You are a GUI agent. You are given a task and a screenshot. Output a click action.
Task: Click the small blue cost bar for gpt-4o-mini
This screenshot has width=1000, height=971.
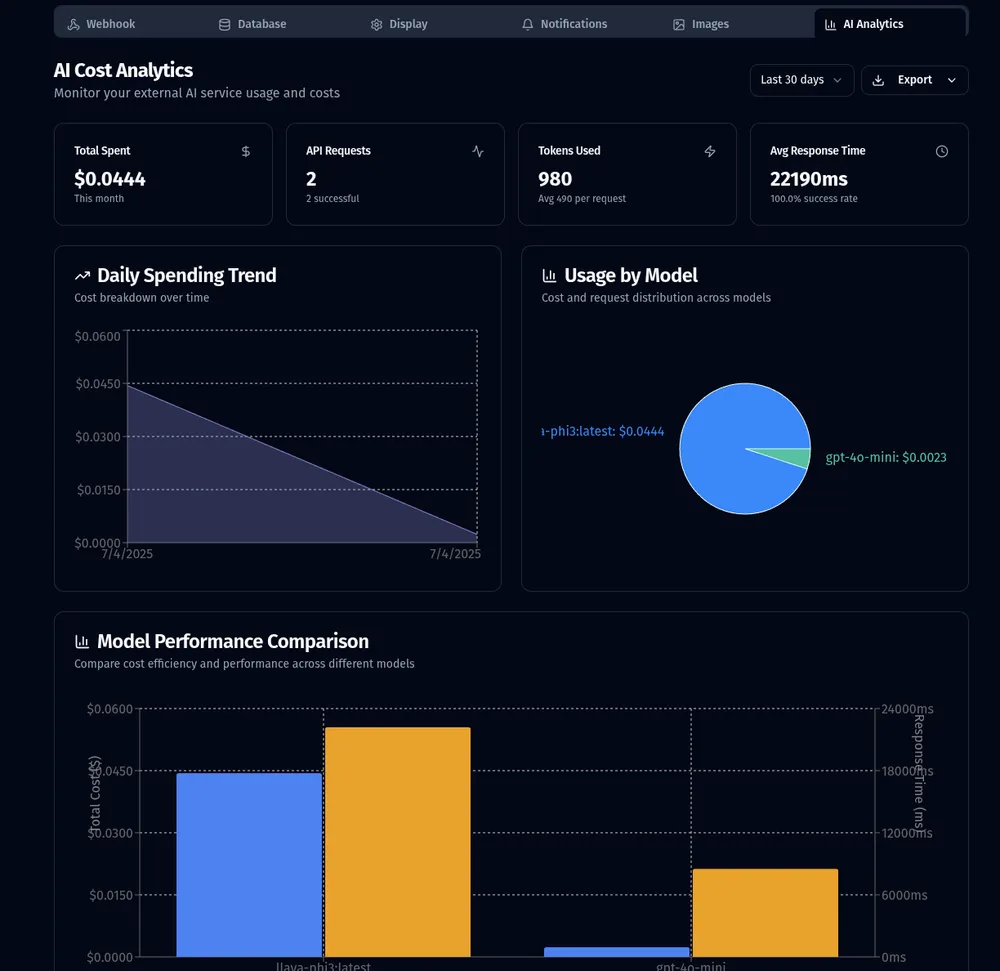click(617, 952)
